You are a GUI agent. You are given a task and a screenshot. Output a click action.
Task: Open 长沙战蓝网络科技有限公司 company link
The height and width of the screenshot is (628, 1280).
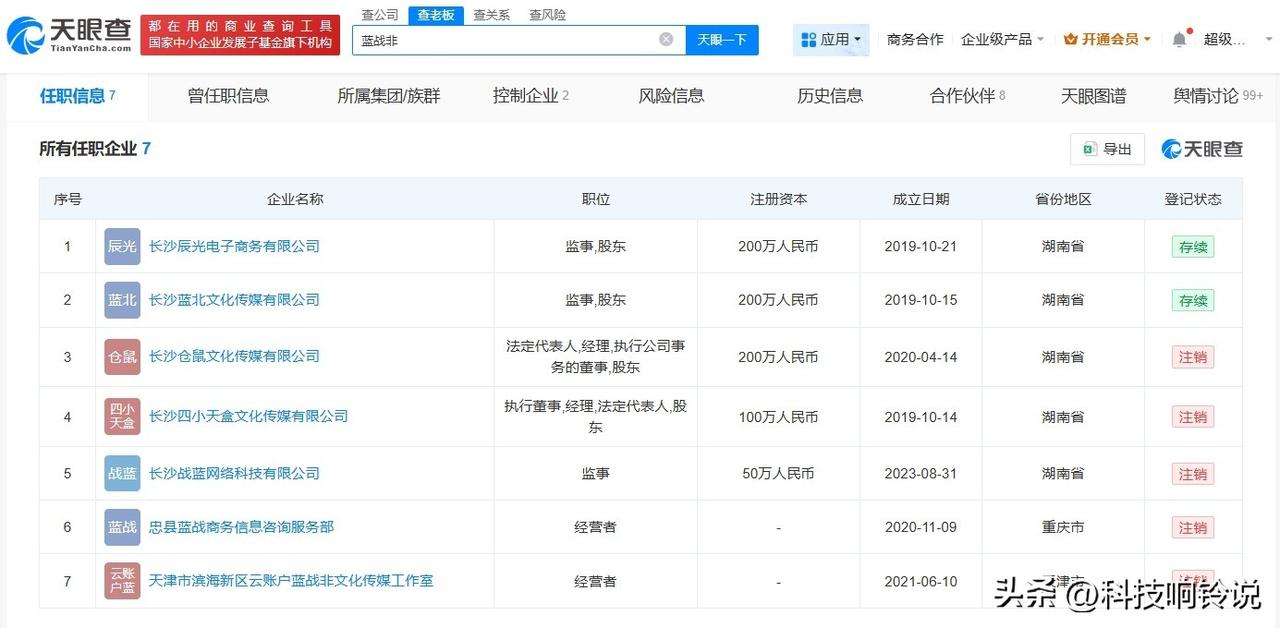click(234, 473)
